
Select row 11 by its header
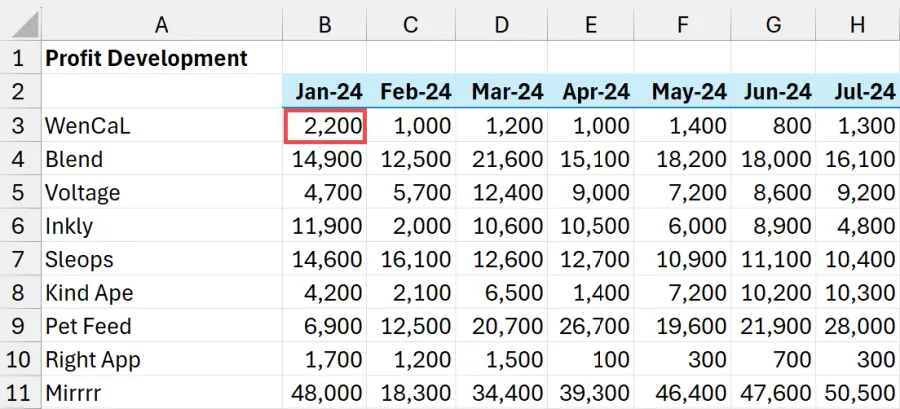[19, 393]
